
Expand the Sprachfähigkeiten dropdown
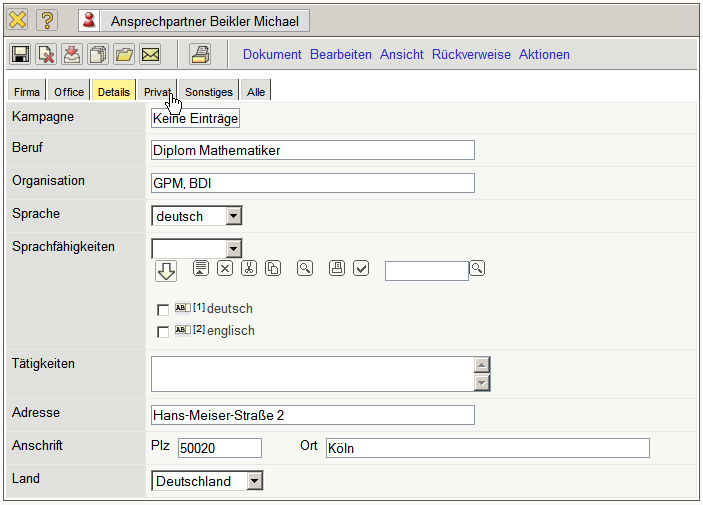pos(233,248)
